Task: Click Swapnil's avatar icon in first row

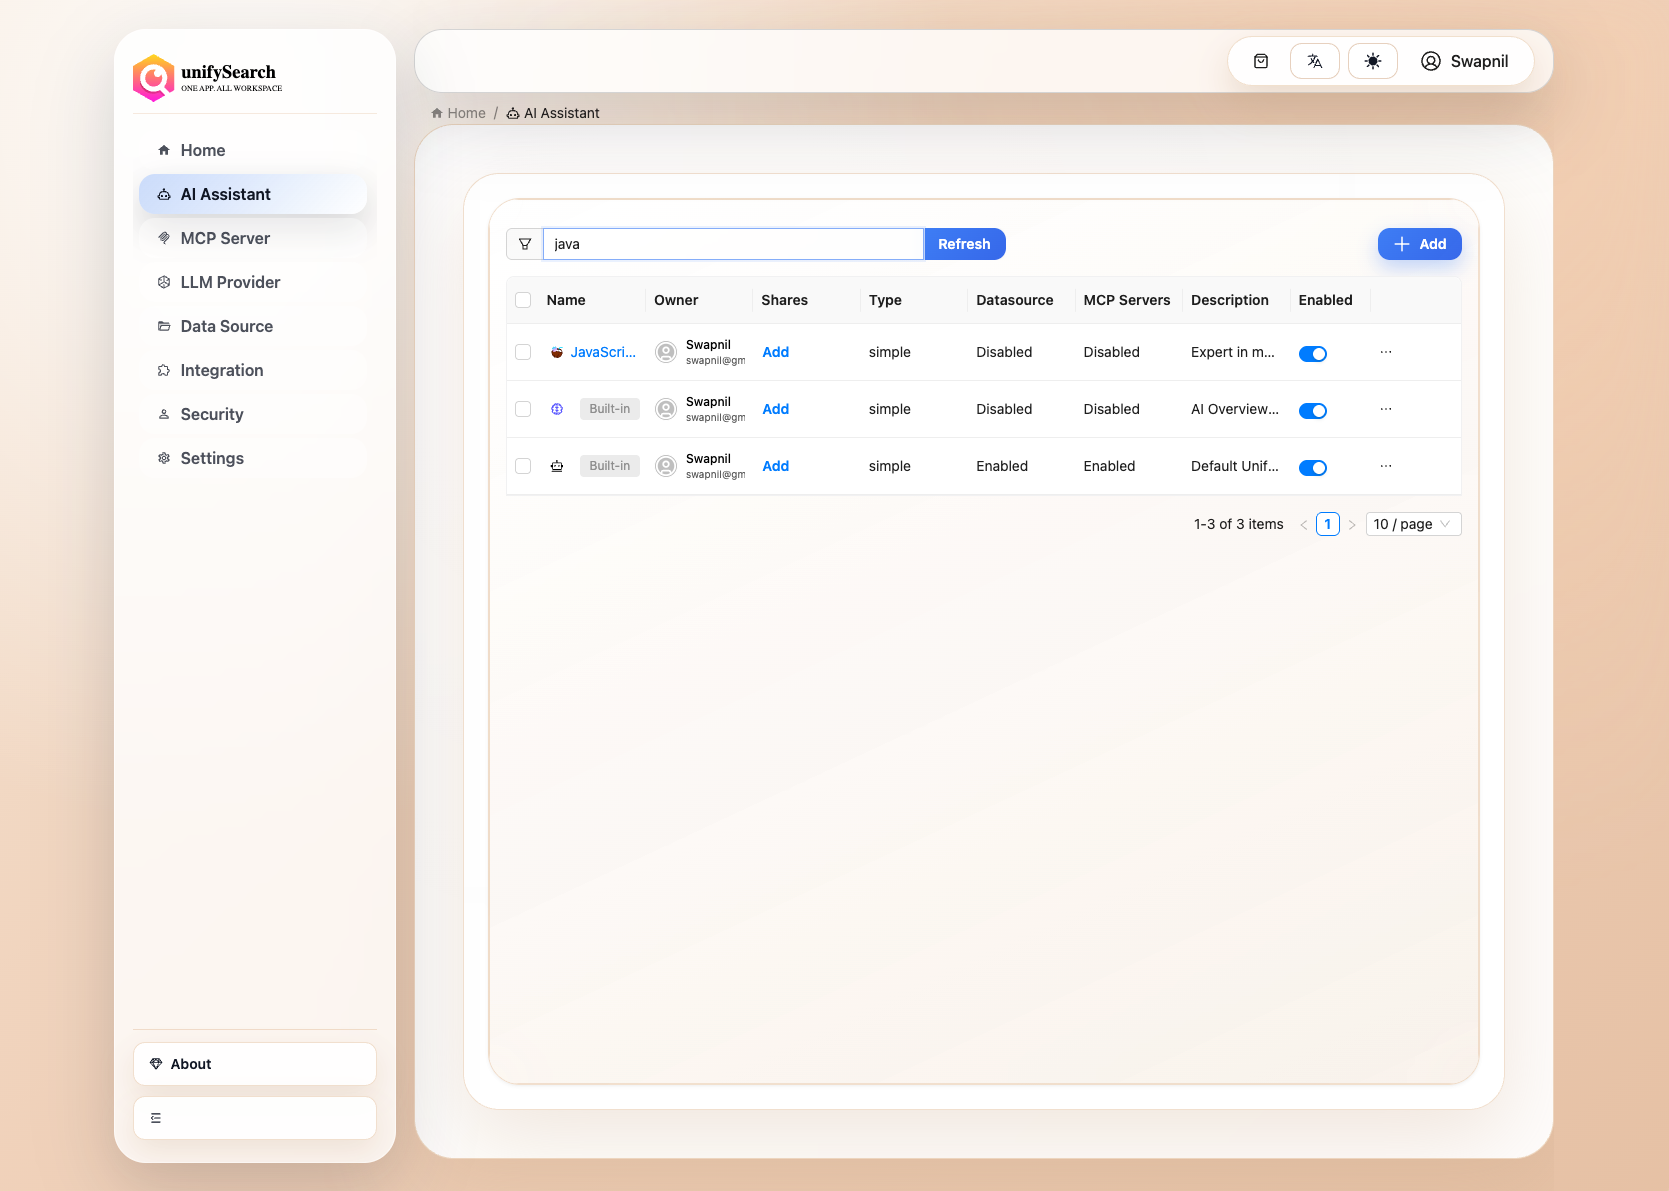Action: [x=665, y=352]
